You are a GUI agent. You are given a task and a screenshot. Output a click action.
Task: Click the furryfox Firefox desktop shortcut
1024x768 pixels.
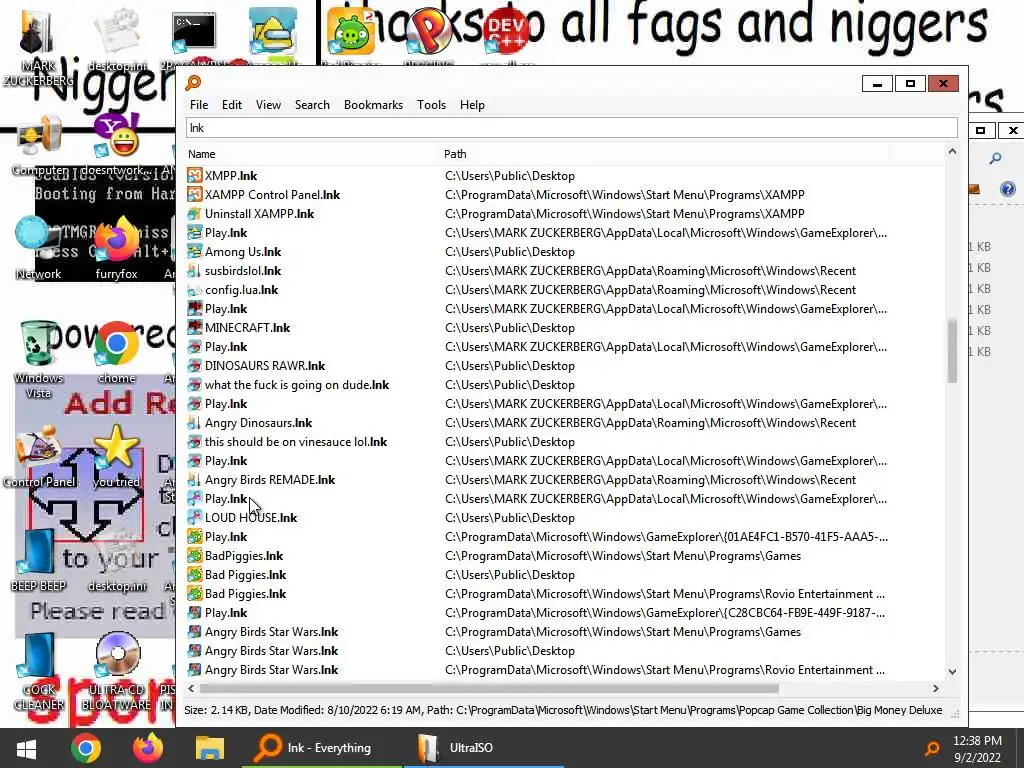116,248
